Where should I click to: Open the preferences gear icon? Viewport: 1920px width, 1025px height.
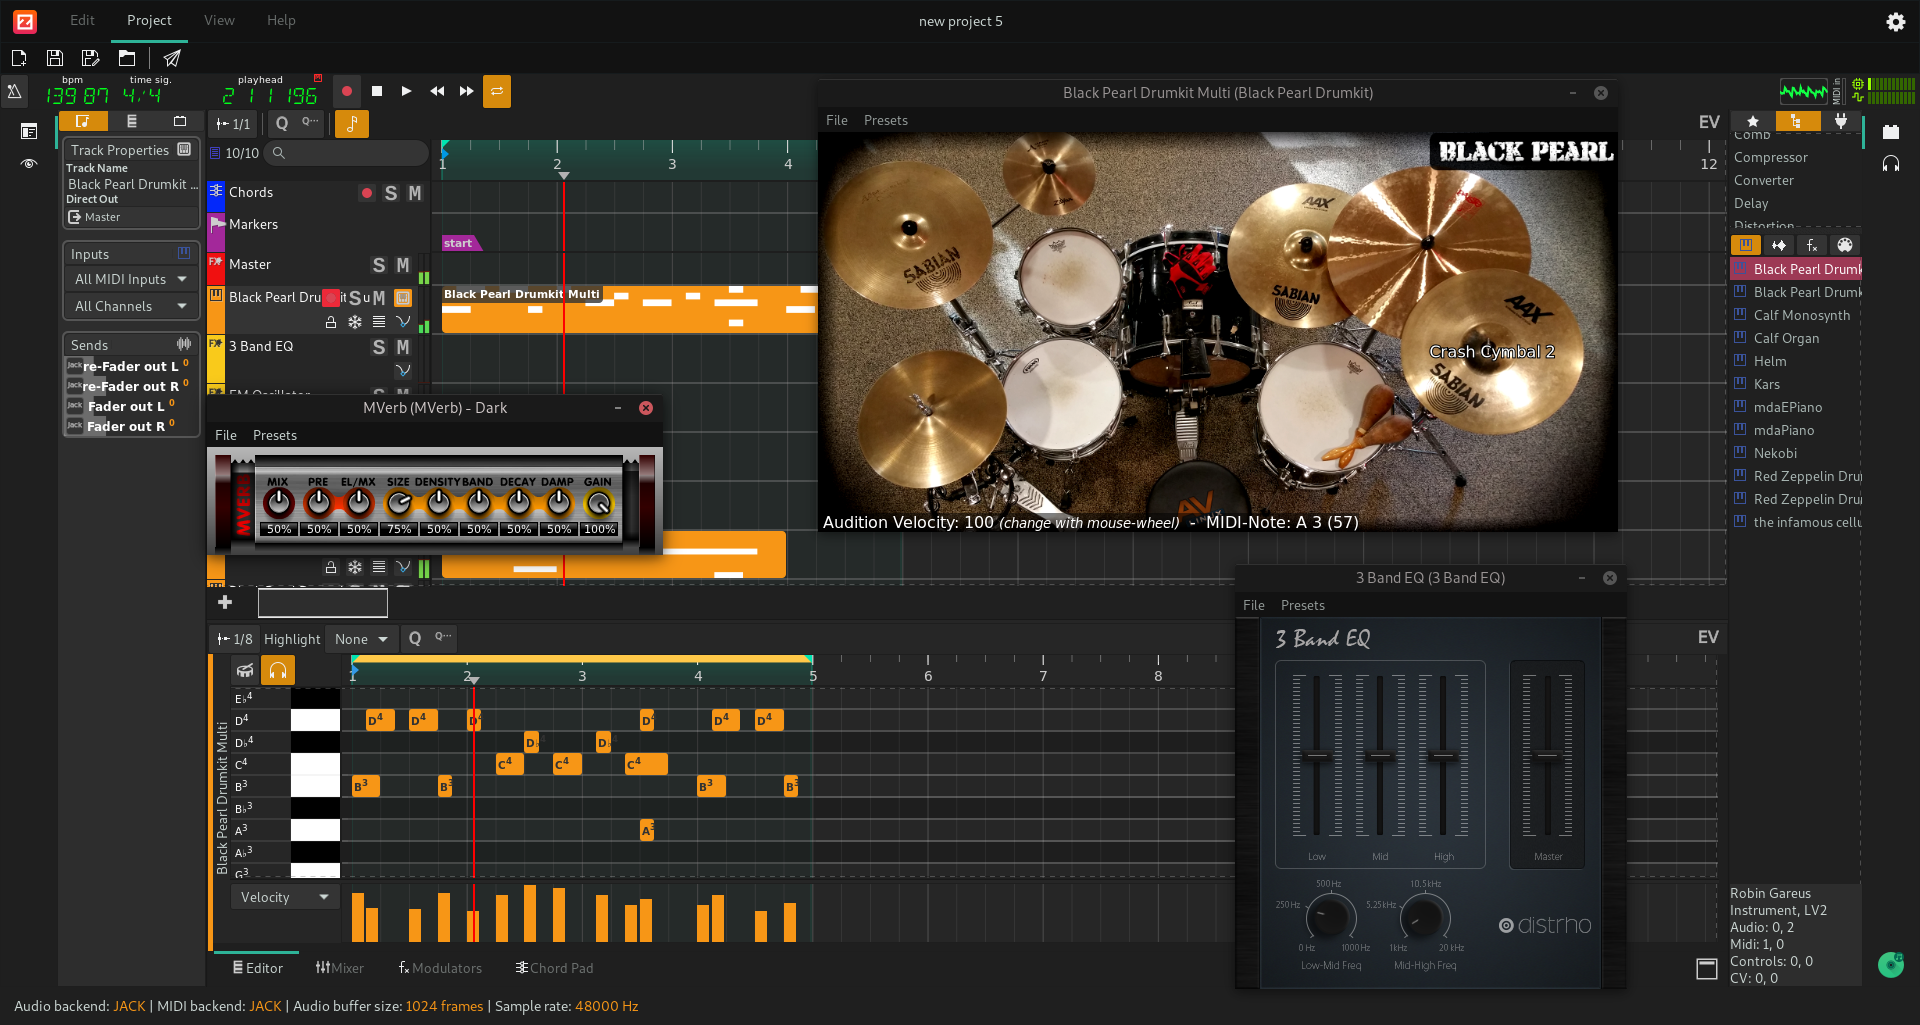pos(1895,22)
